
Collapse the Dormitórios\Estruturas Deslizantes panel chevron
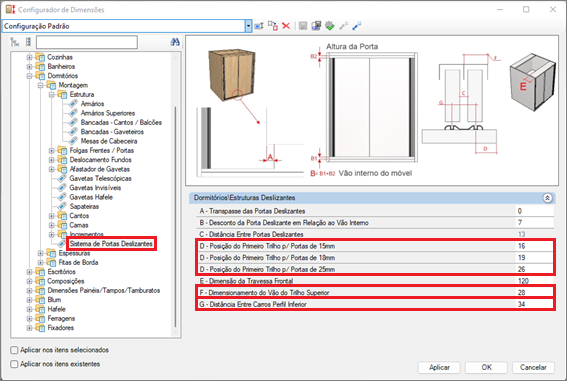(x=547, y=198)
